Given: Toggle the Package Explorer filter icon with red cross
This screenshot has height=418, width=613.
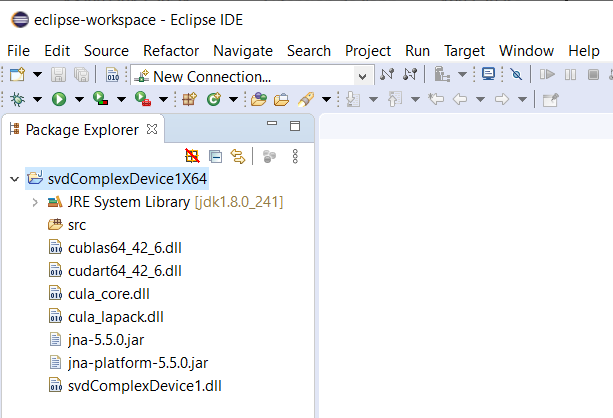Looking at the screenshot, I should [193, 156].
